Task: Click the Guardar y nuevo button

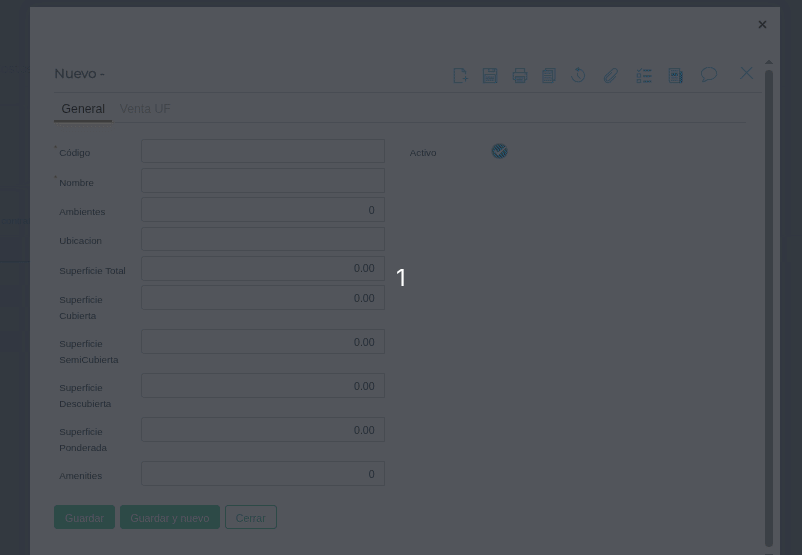Action: tap(170, 517)
